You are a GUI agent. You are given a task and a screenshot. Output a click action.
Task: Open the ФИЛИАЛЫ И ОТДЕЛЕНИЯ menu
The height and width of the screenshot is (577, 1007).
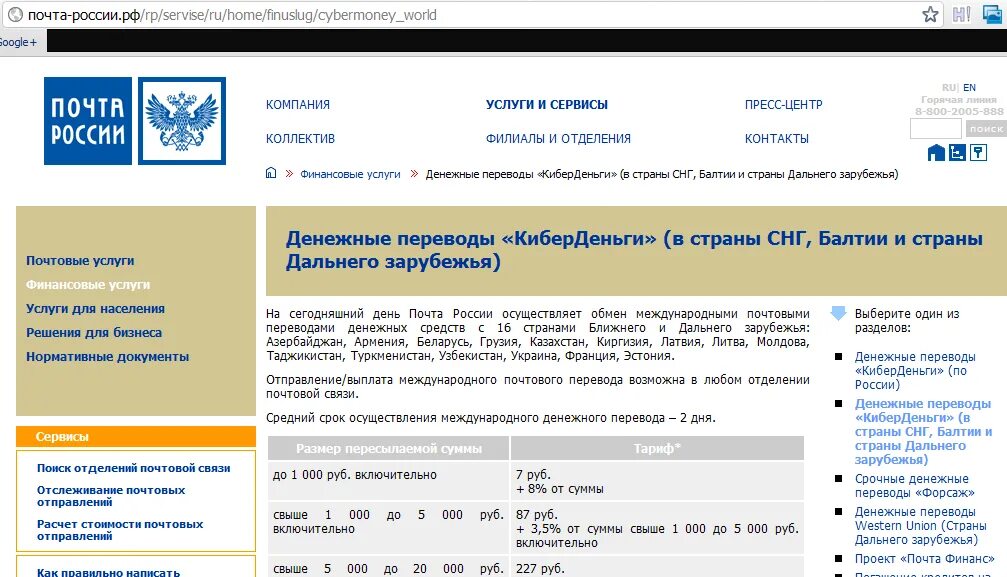pyautogui.click(x=558, y=139)
